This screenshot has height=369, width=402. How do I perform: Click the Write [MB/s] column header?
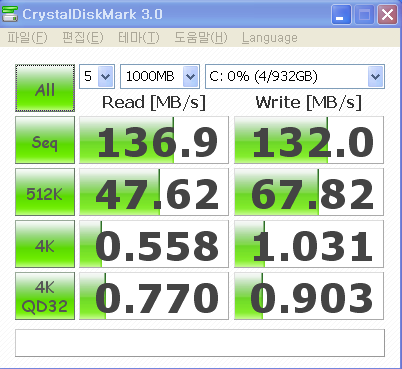click(x=309, y=103)
